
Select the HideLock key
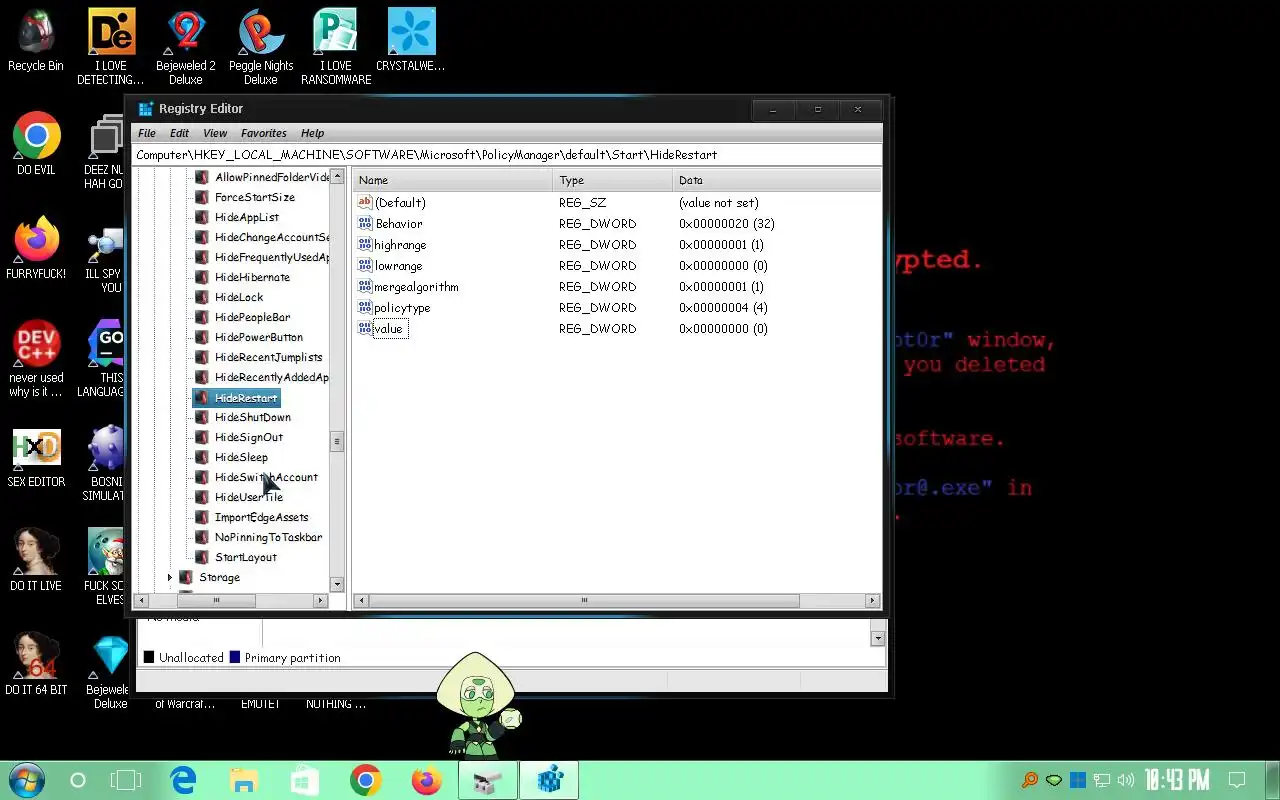coord(239,297)
